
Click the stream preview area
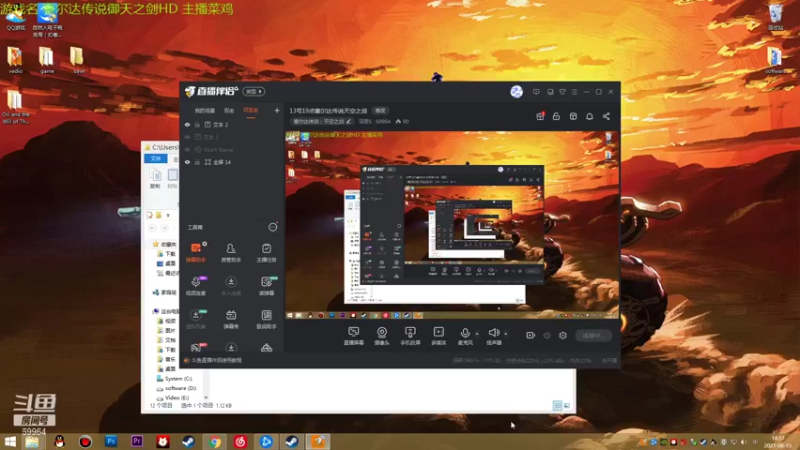click(x=452, y=226)
